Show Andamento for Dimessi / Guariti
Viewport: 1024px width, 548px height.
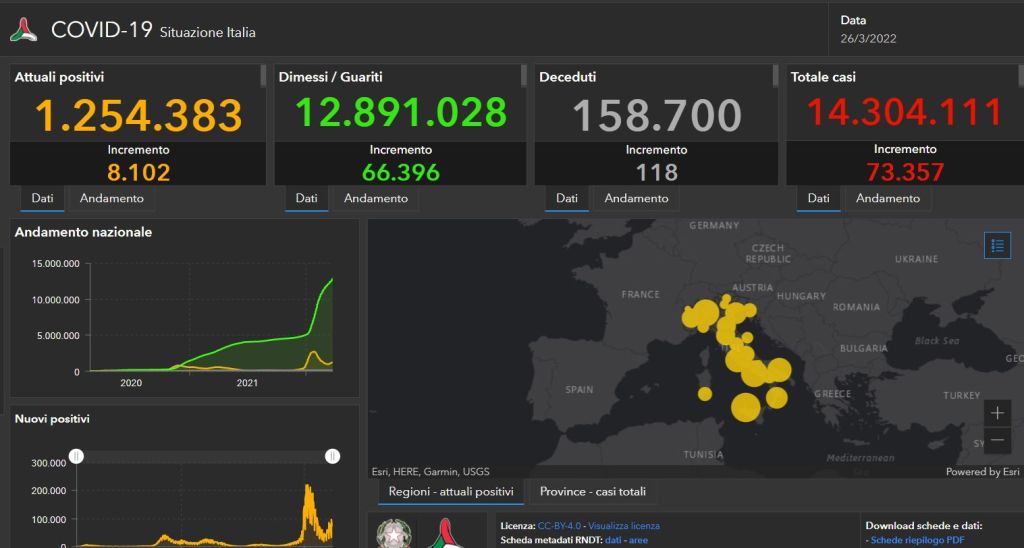(376, 198)
